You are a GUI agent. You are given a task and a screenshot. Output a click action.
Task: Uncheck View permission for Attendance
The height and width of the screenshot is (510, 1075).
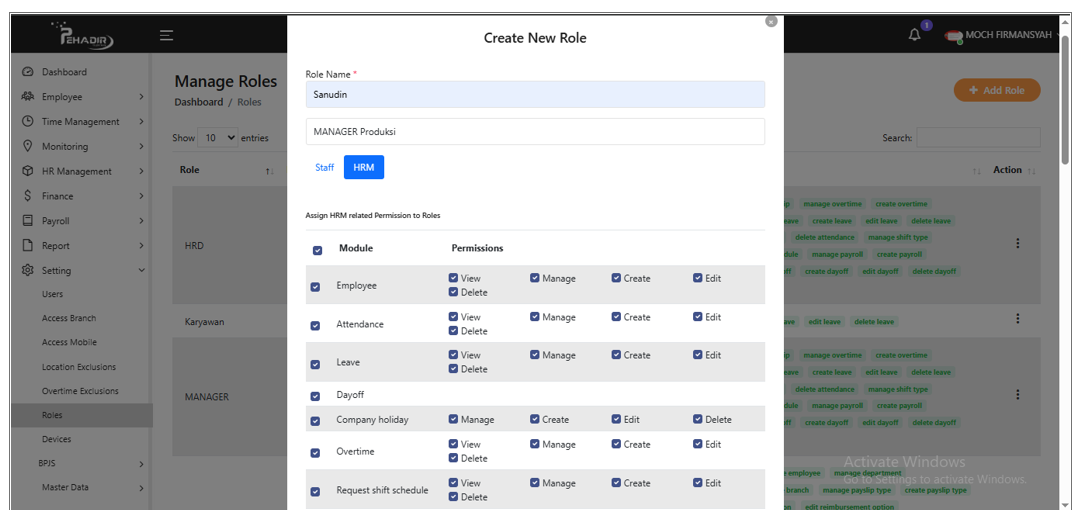[454, 317]
